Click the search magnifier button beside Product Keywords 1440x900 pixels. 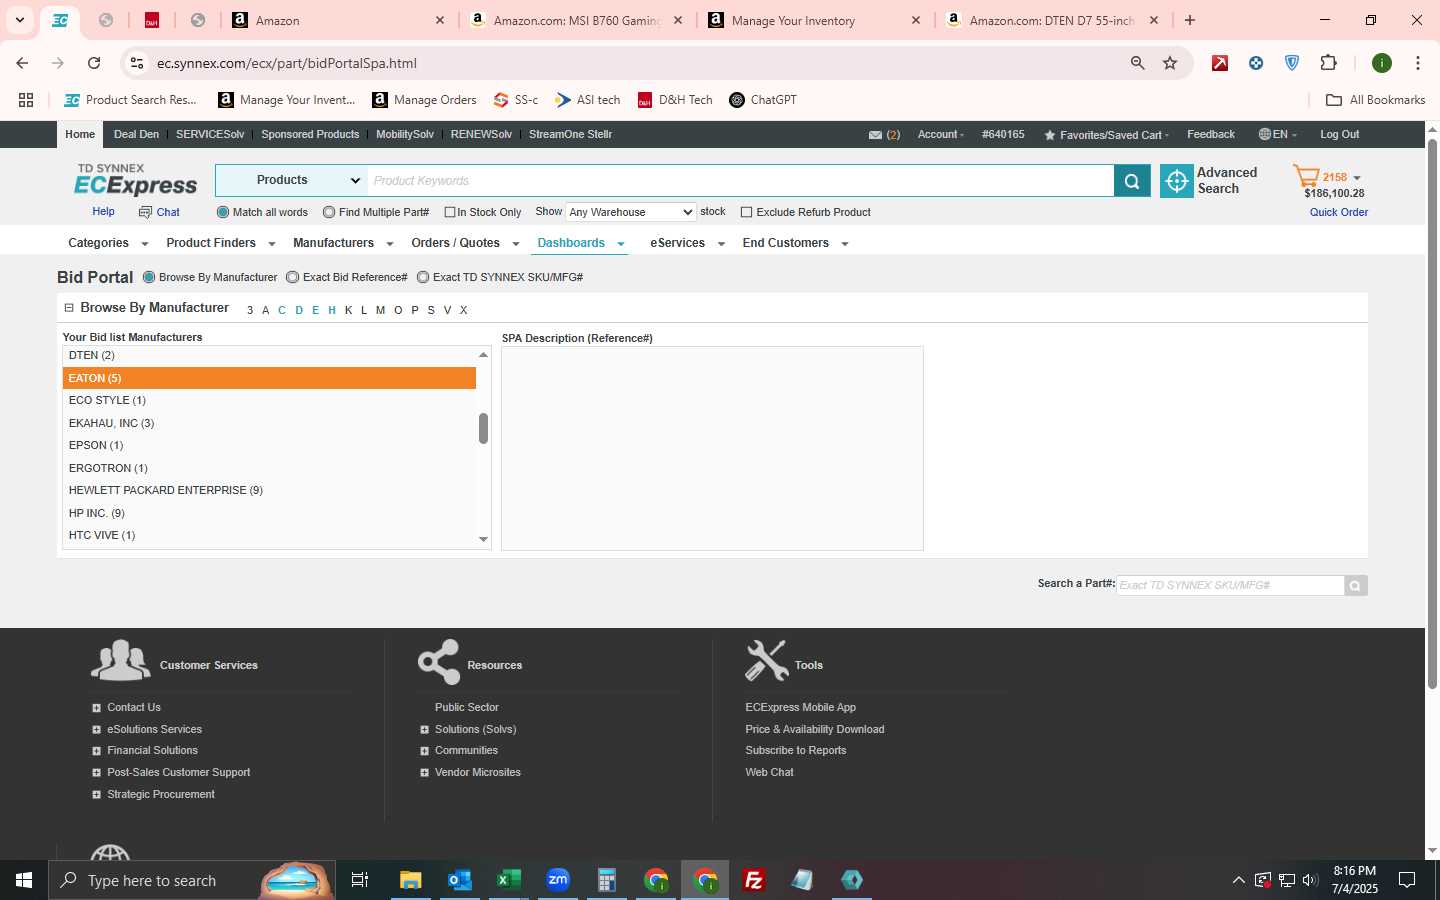tap(1132, 181)
